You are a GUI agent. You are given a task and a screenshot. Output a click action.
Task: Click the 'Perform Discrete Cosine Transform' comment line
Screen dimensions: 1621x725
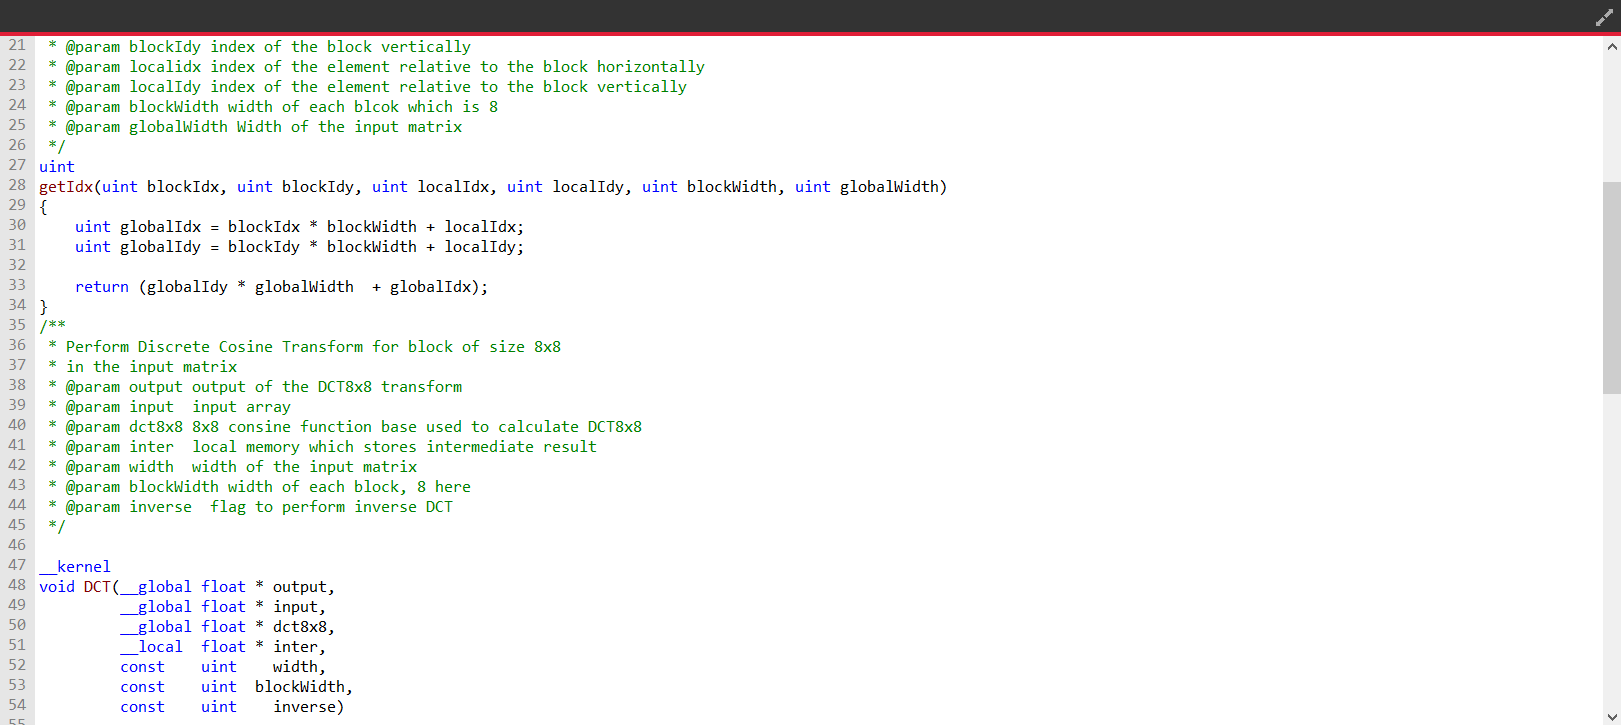click(312, 347)
